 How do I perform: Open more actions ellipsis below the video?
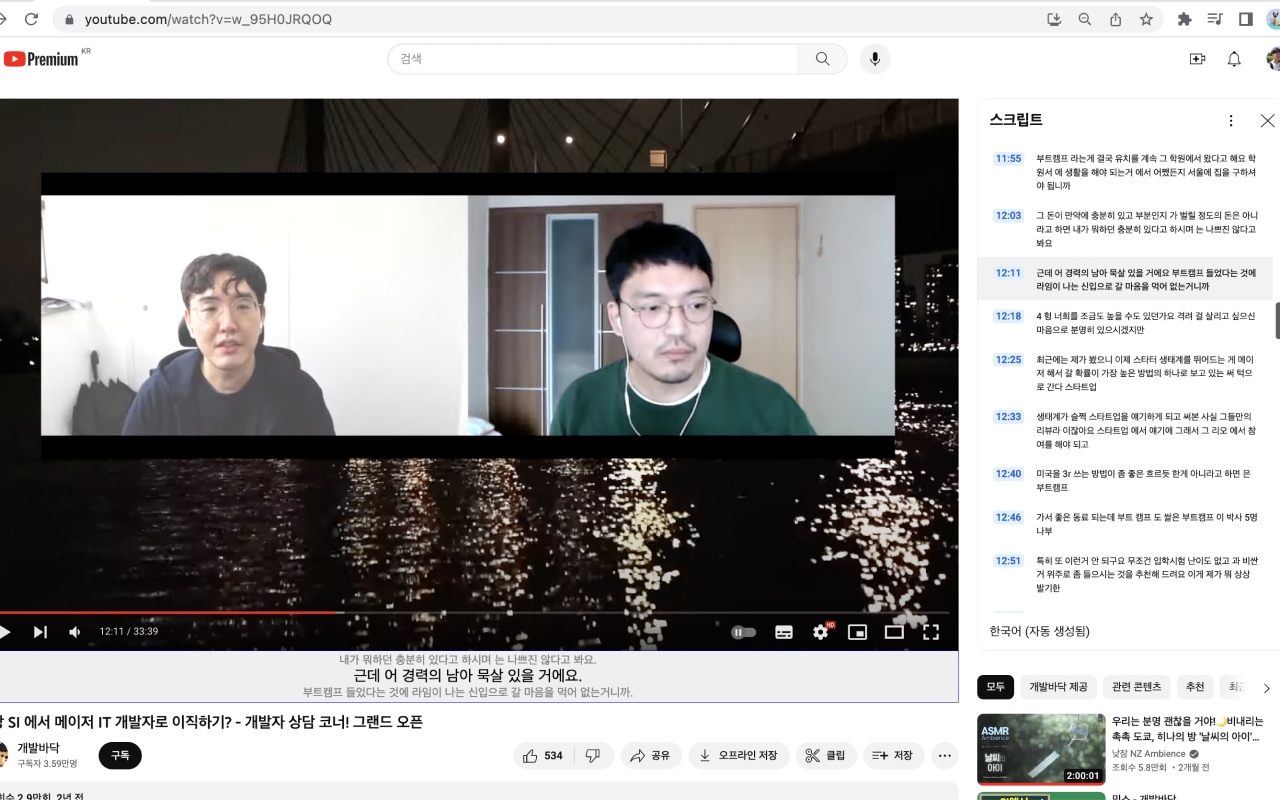tap(945, 756)
